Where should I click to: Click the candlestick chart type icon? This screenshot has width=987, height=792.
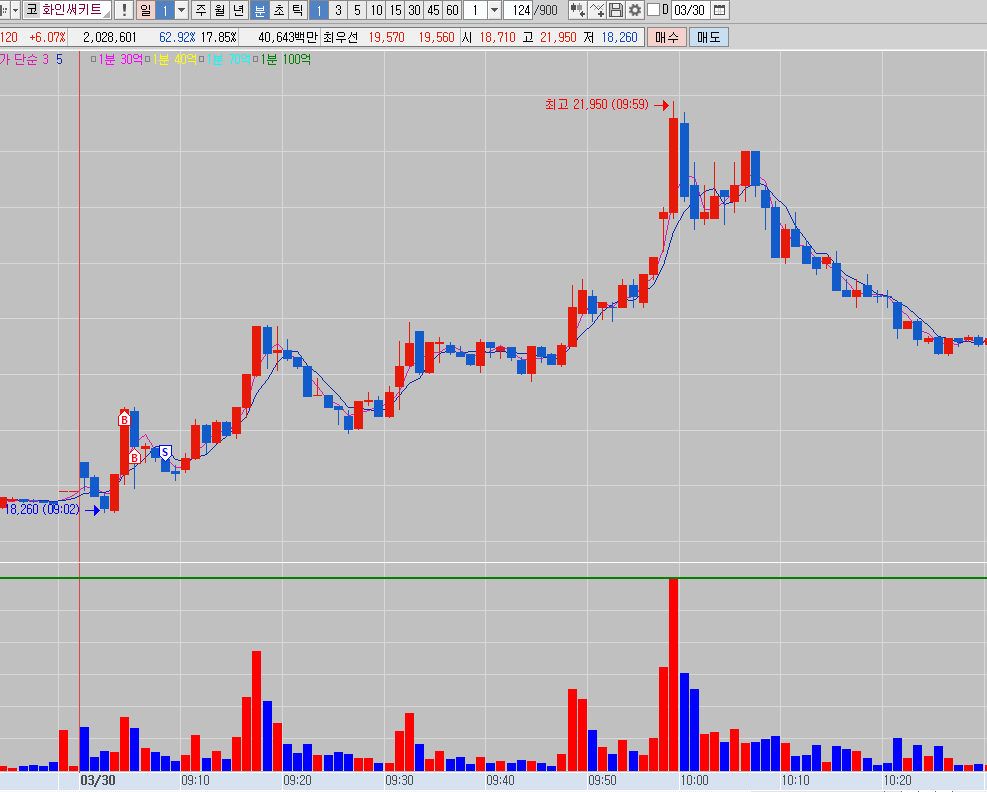(x=577, y=10)
